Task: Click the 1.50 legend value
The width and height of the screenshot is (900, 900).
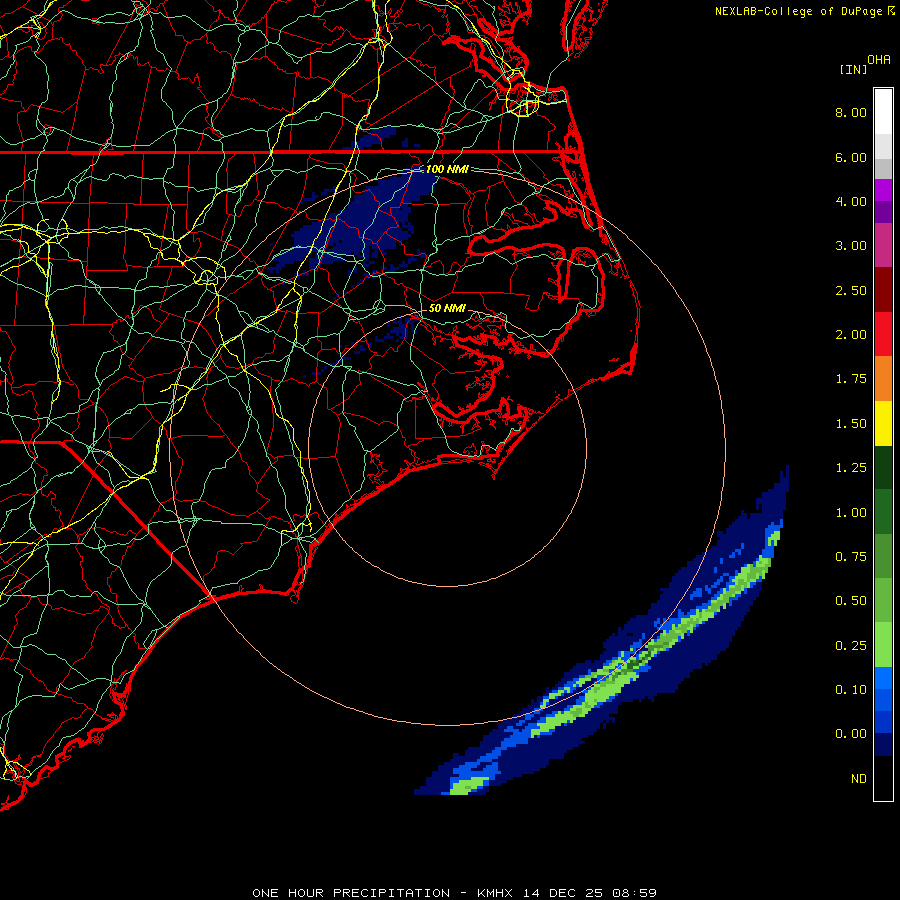Action: 851,424
